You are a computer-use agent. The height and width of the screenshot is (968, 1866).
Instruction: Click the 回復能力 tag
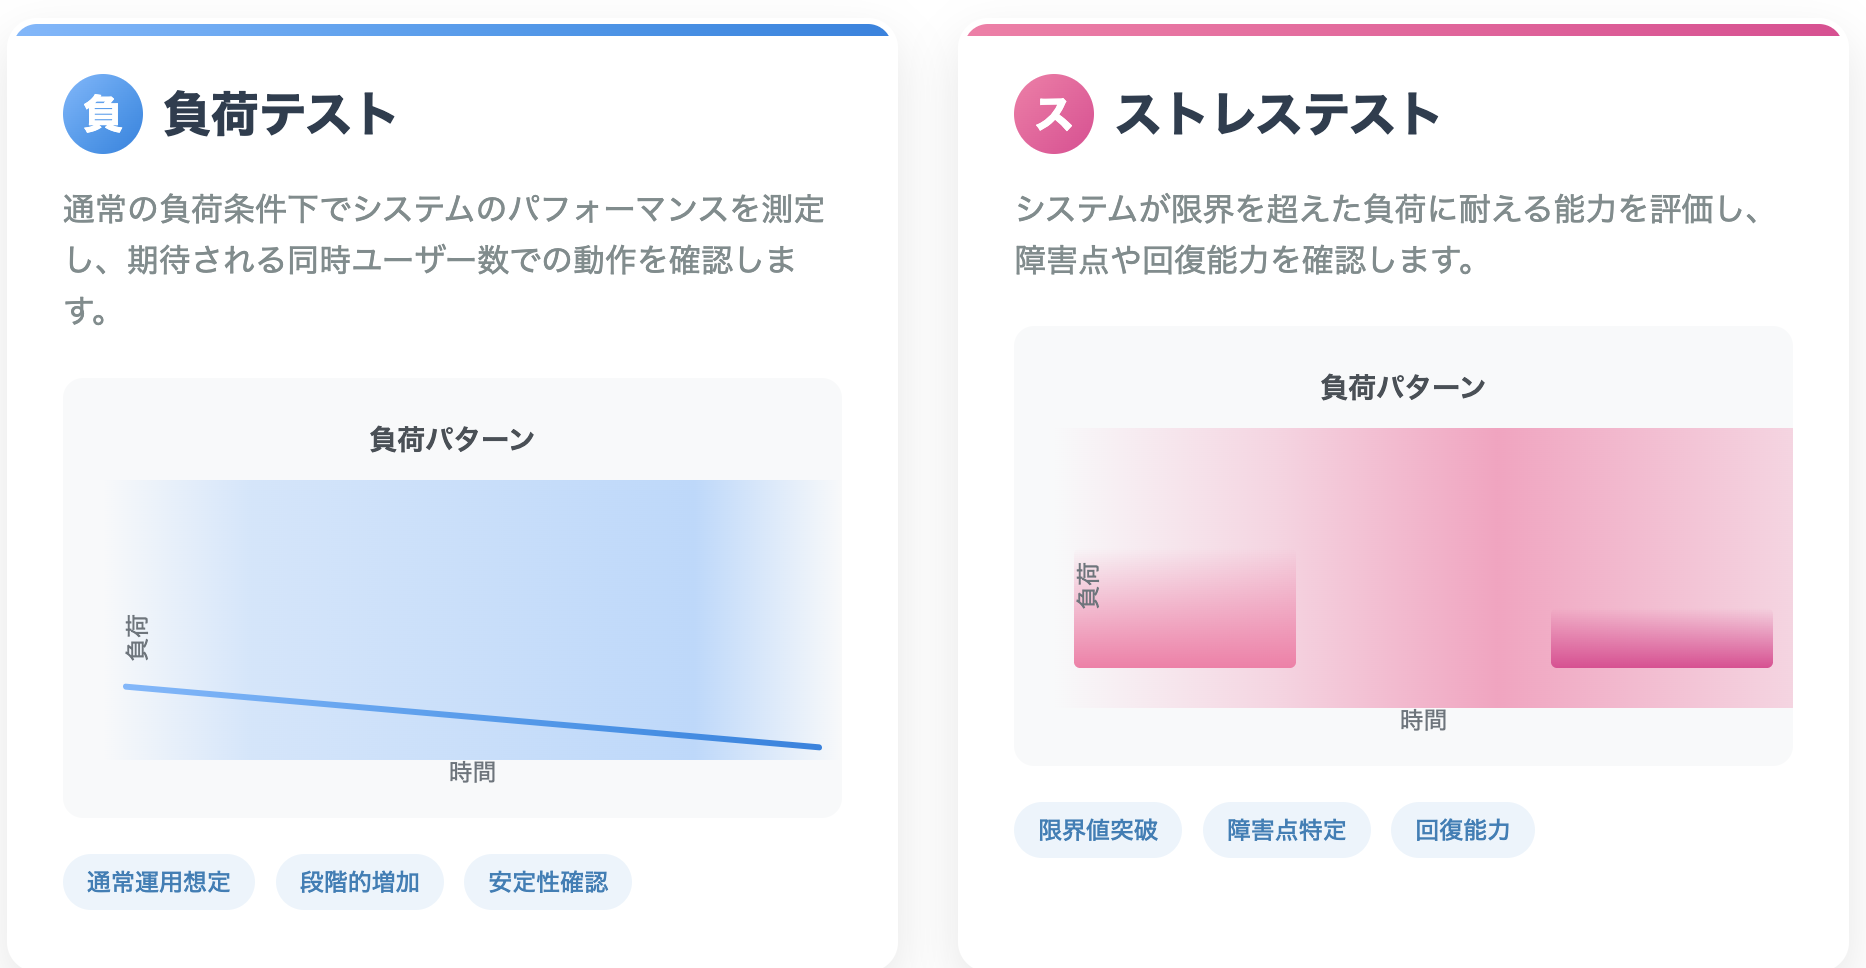point(1463,830)
